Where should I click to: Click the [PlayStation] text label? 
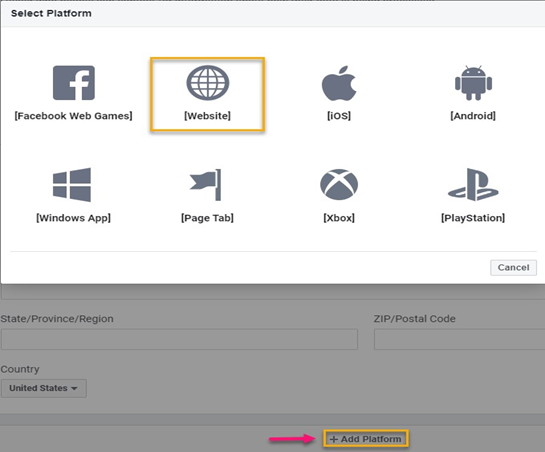click(473, 218)
